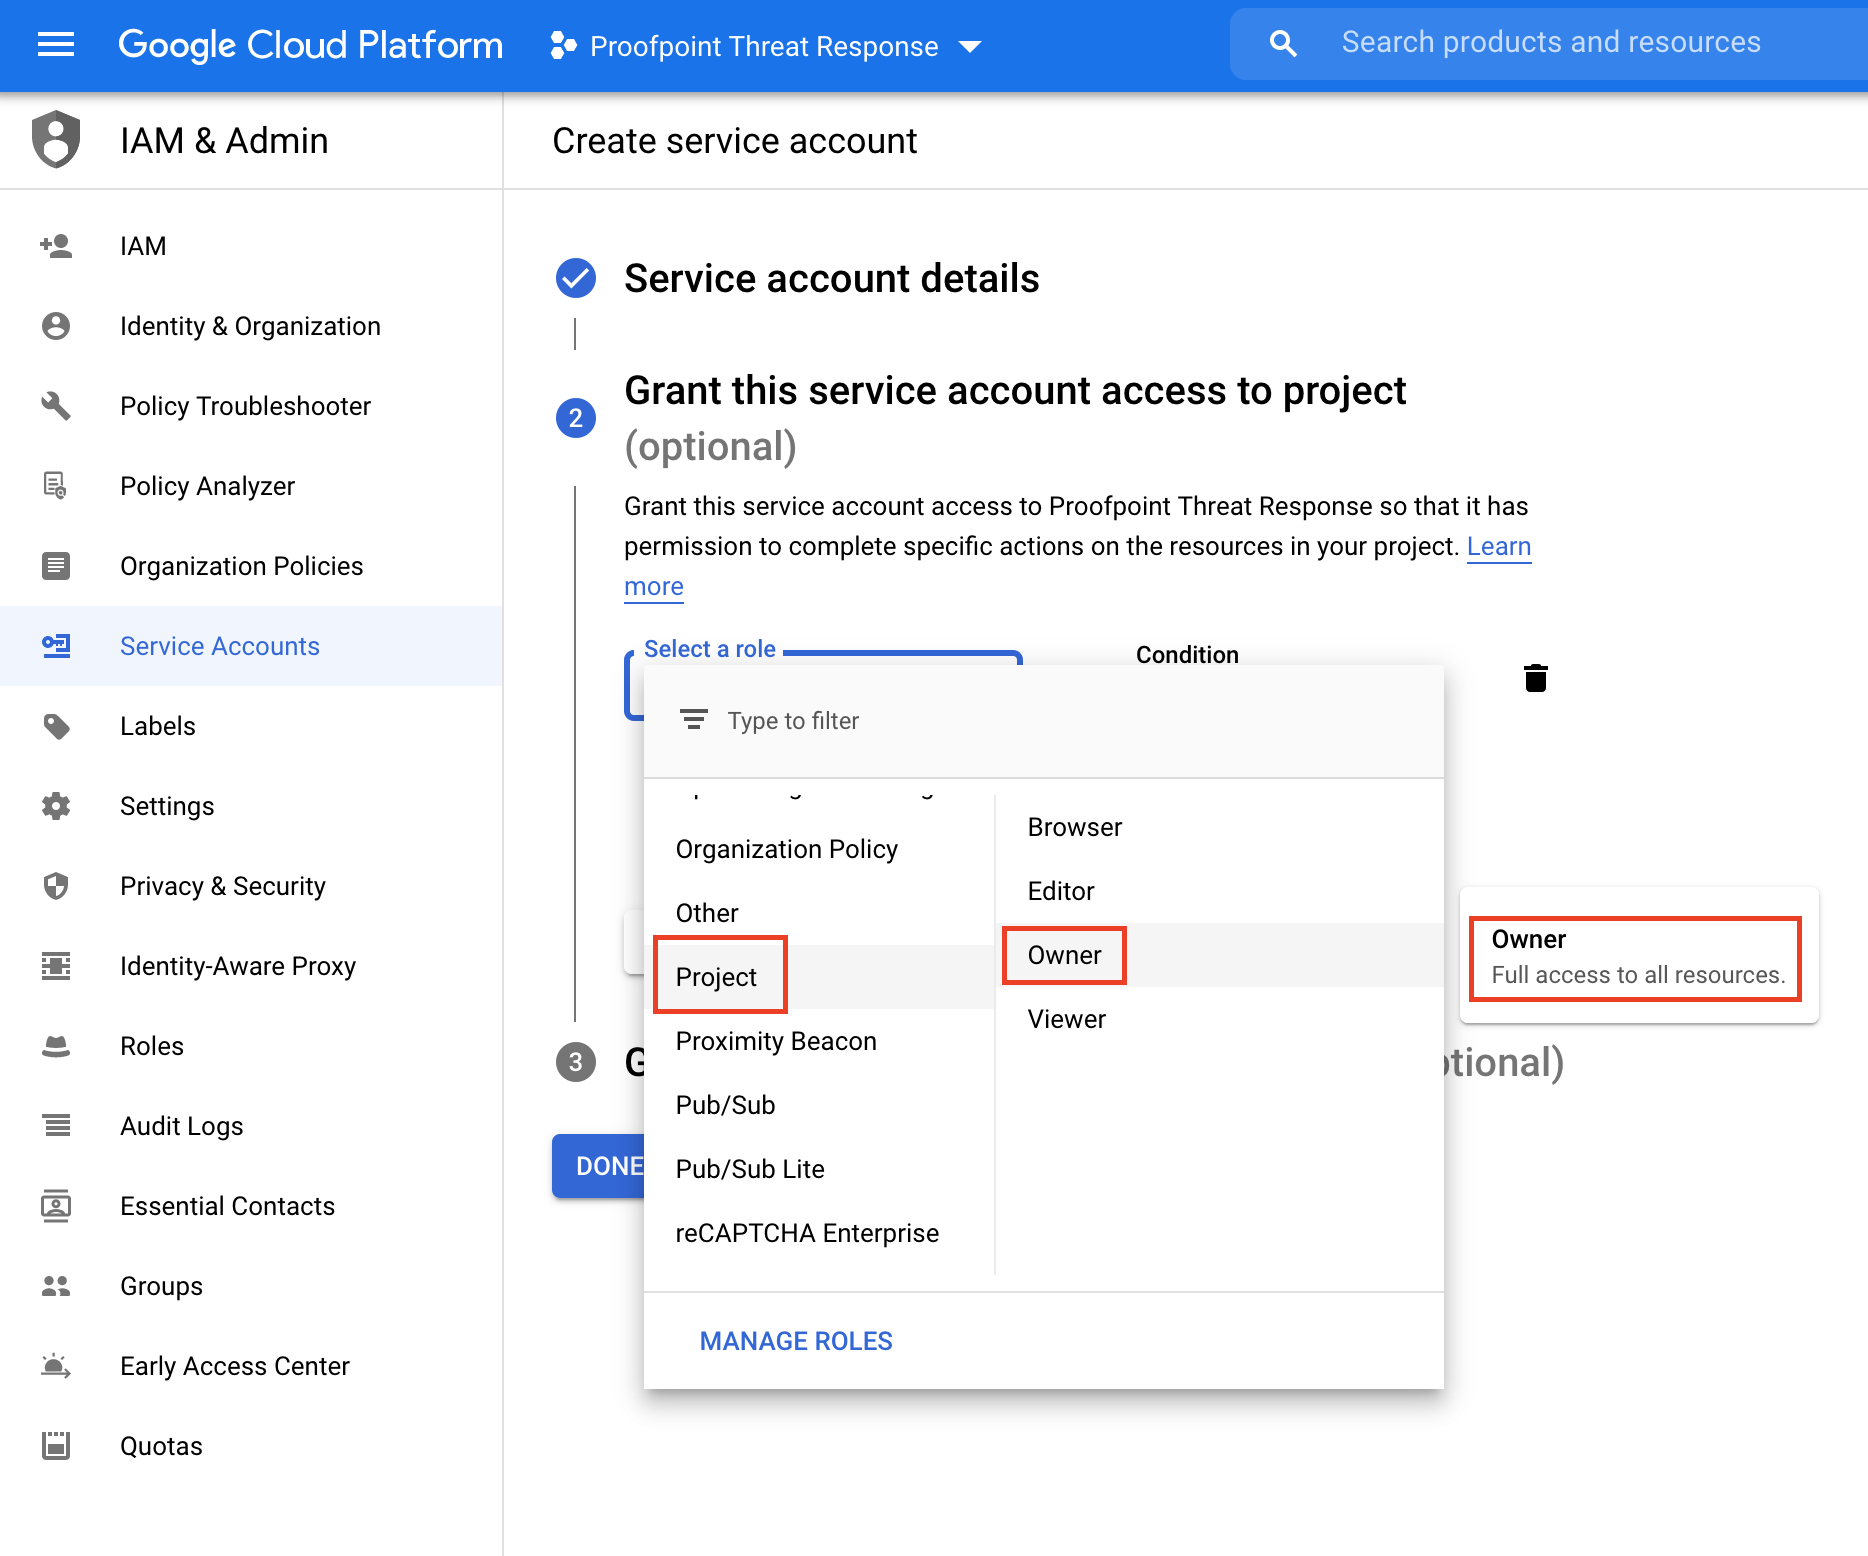The width and height of the screenshot is (1868, 1556).
Task: Choose the Owner role
Action: (1219, 955)
